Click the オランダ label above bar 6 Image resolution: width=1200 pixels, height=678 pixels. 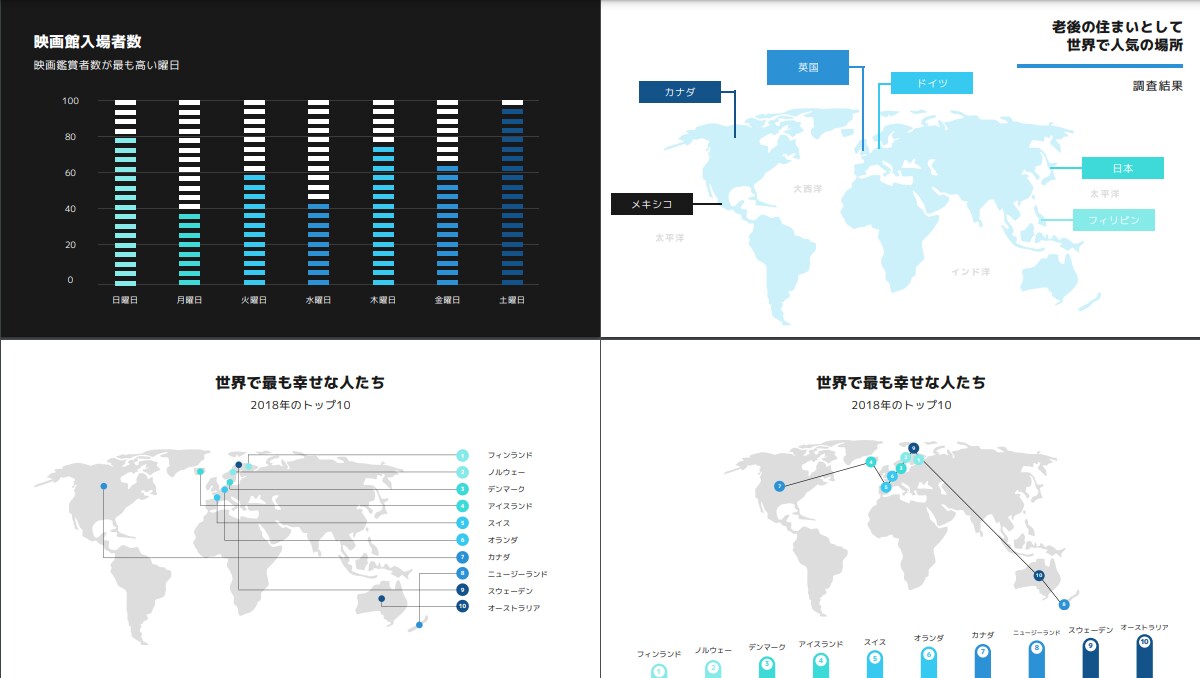(928, 638)
